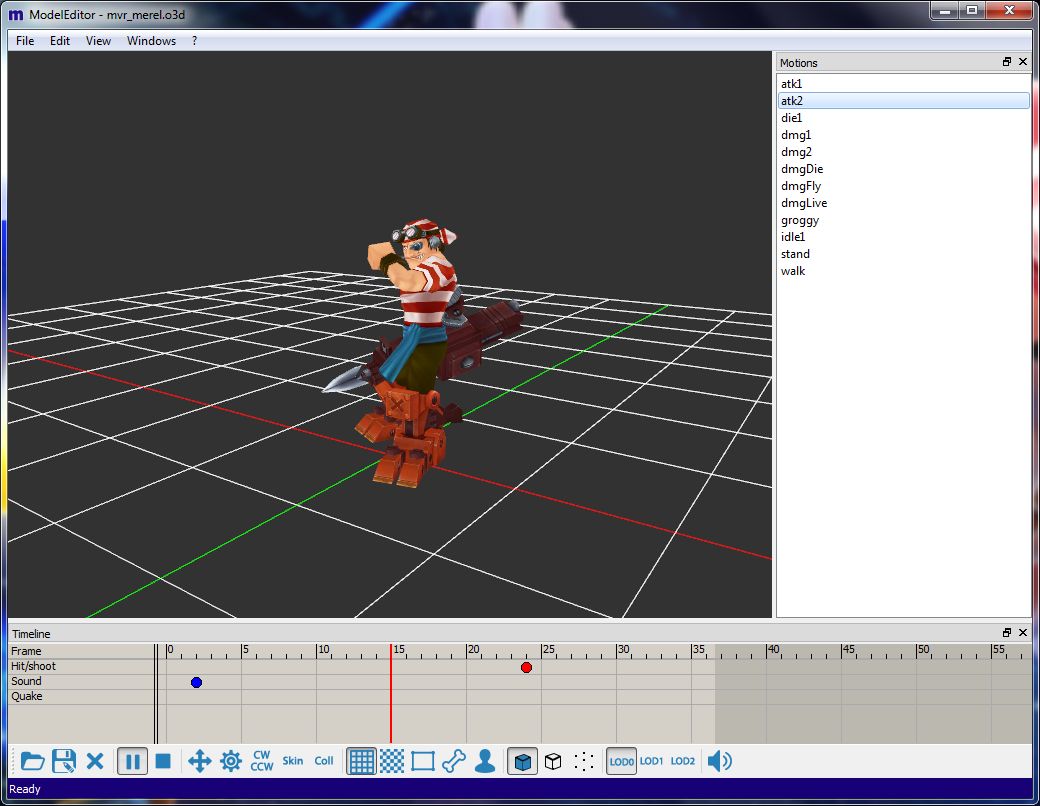
Task: Open the Windows menu
Action: (151, 40)
